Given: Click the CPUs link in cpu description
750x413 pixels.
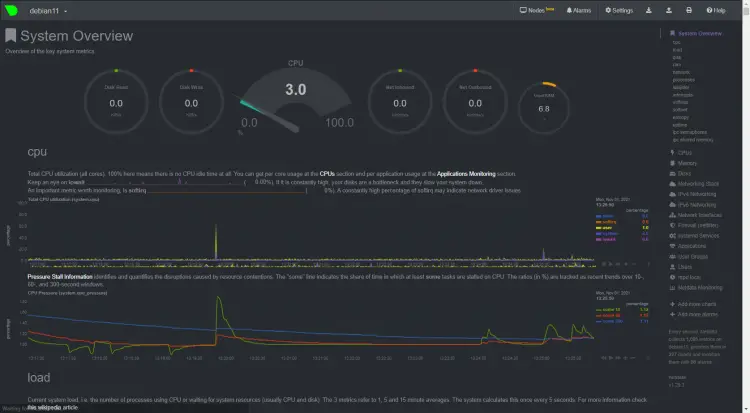Looking at the screenshot, I should pyautogui.click(x=327, y=174).
